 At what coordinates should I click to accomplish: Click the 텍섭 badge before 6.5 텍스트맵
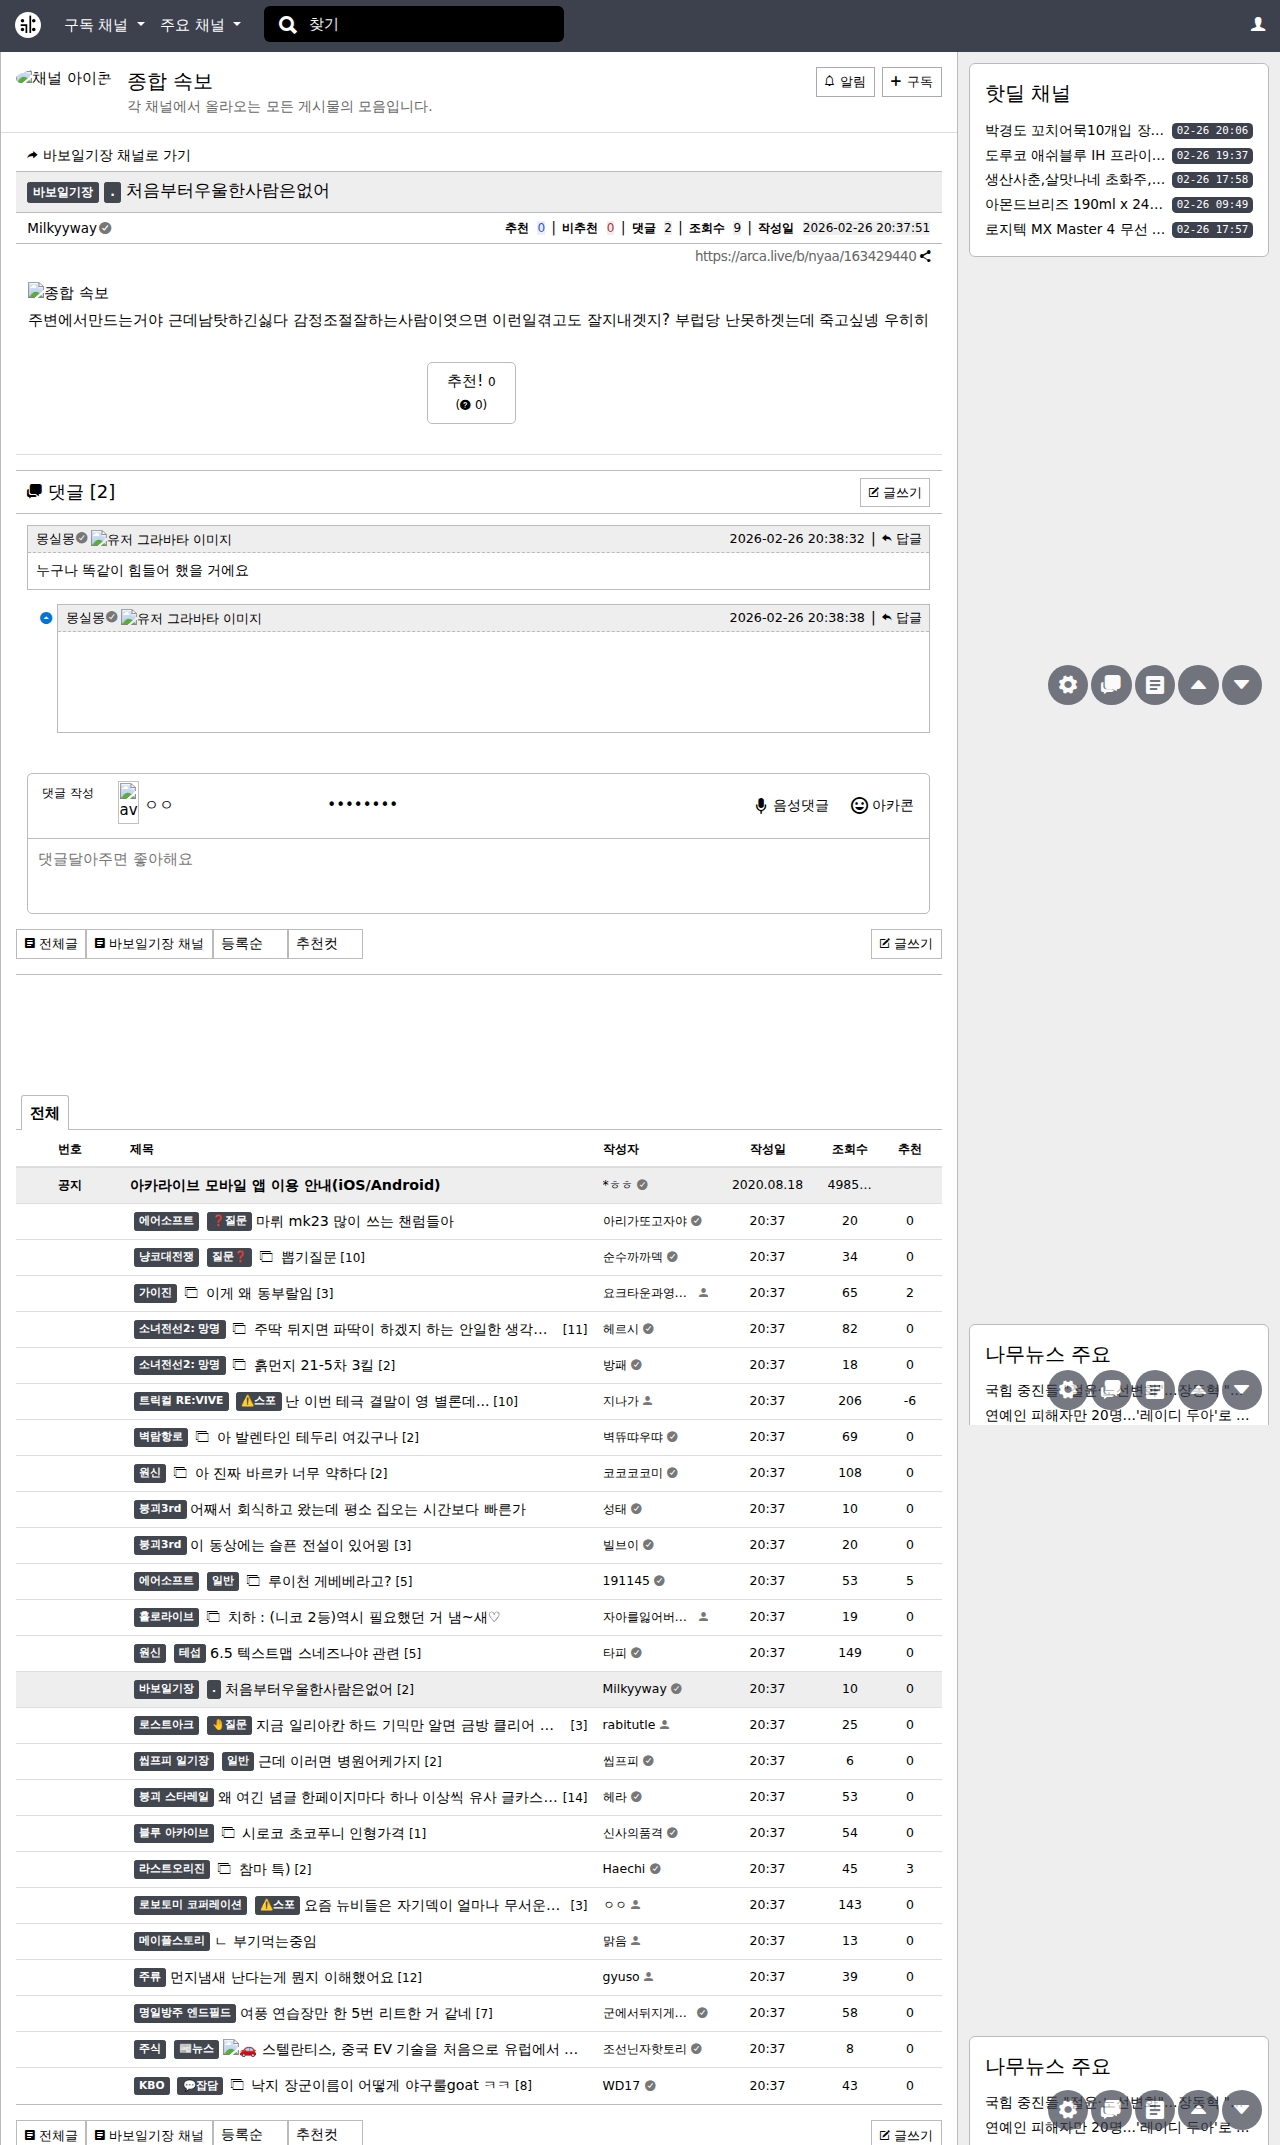pos(190,1653)
